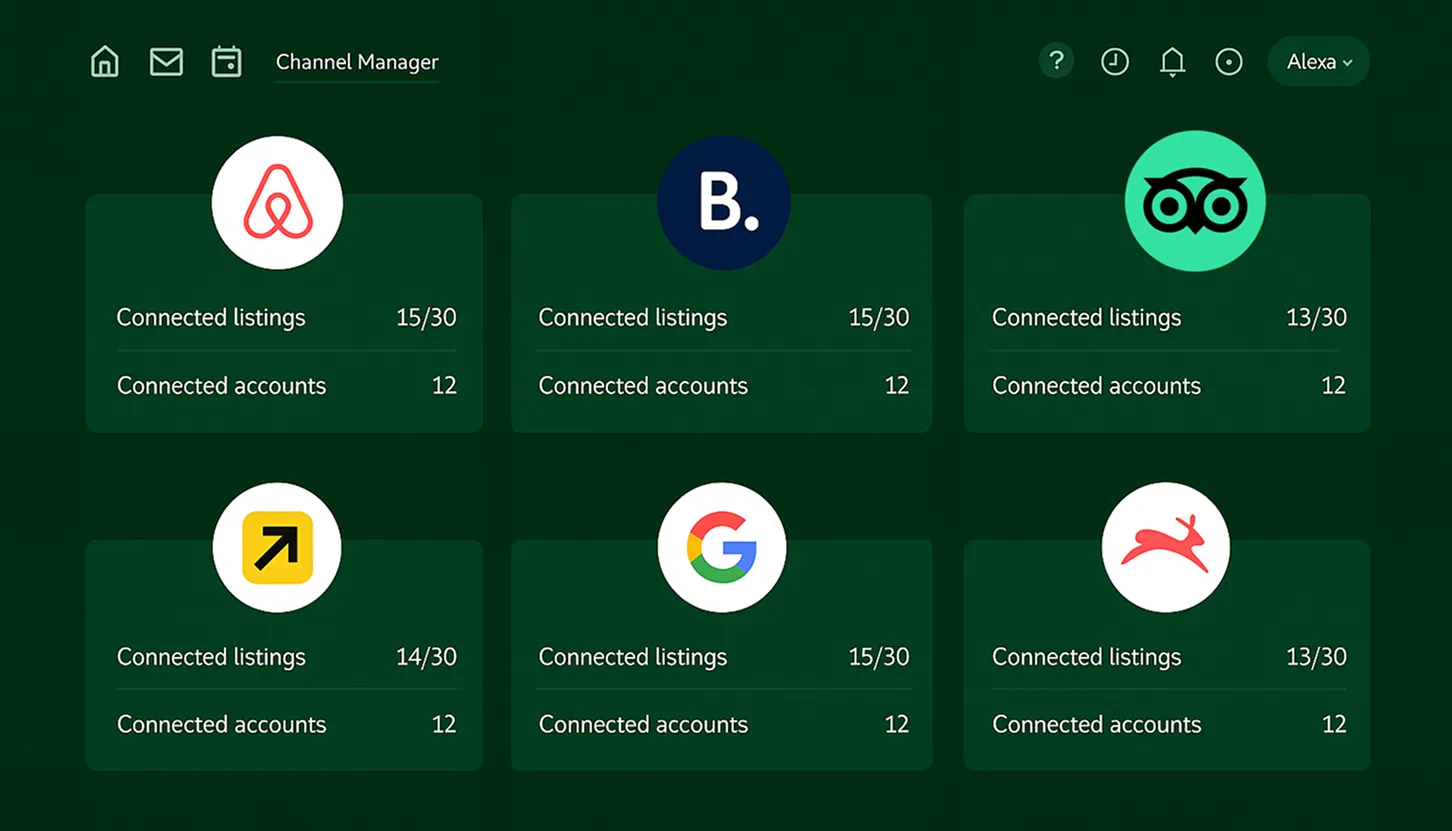Click the Airbnb channel logo
1452x831 pixels.
pos(277,203)
